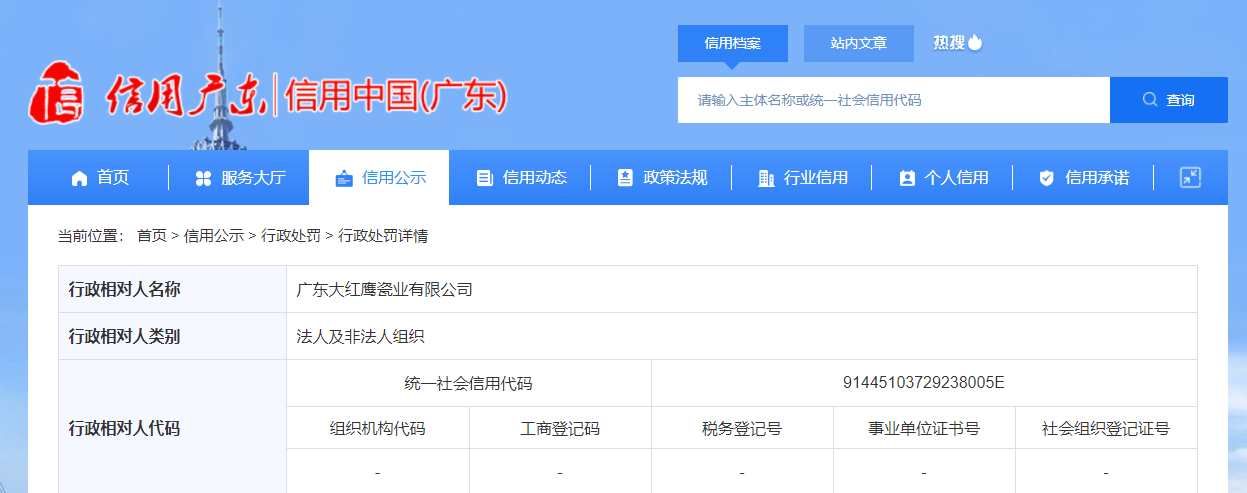Click the 热搜 hot search label

pos(949,42)
